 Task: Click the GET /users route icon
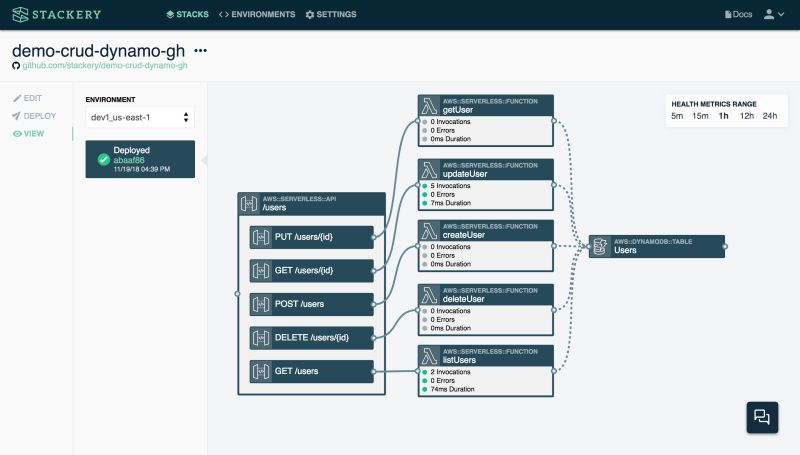[x=261, y=371]
